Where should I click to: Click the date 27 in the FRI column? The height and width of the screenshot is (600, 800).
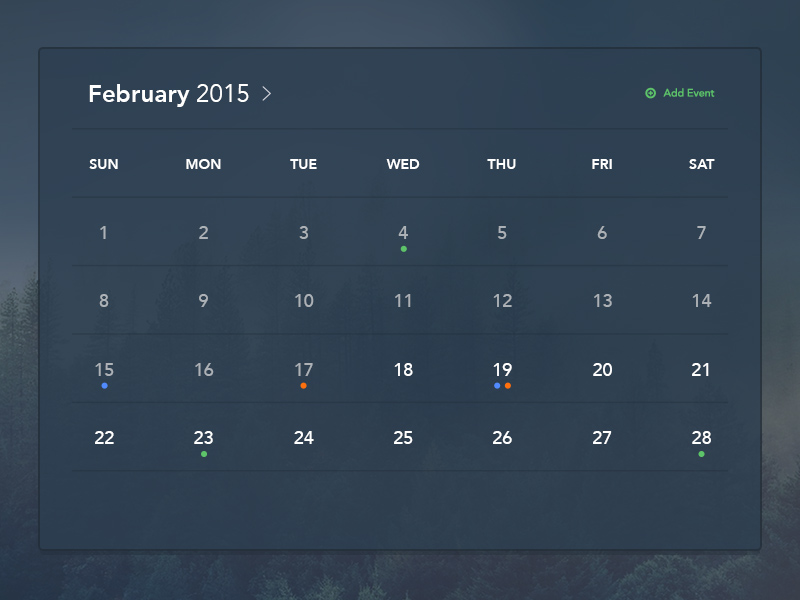click(602, 438)
